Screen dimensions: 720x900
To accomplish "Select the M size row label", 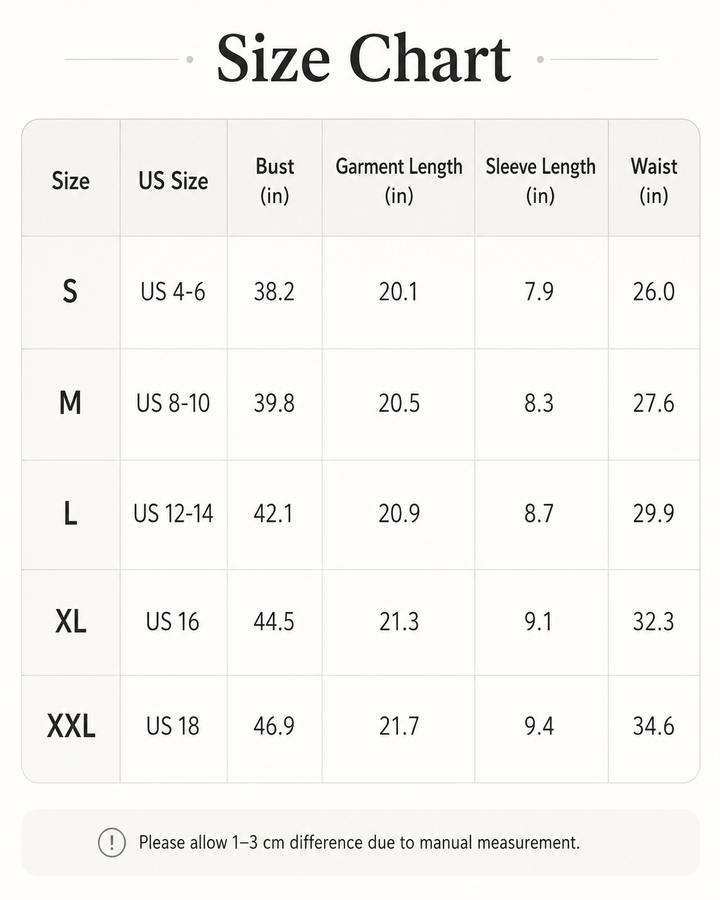I will (70, 403).
